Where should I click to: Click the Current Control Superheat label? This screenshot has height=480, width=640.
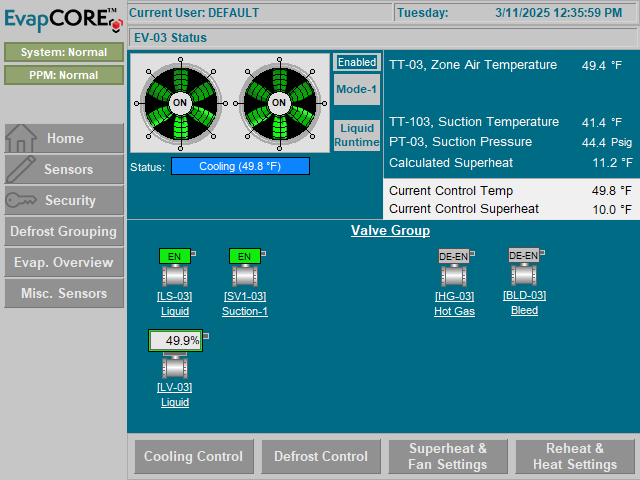tap(464, 209)
